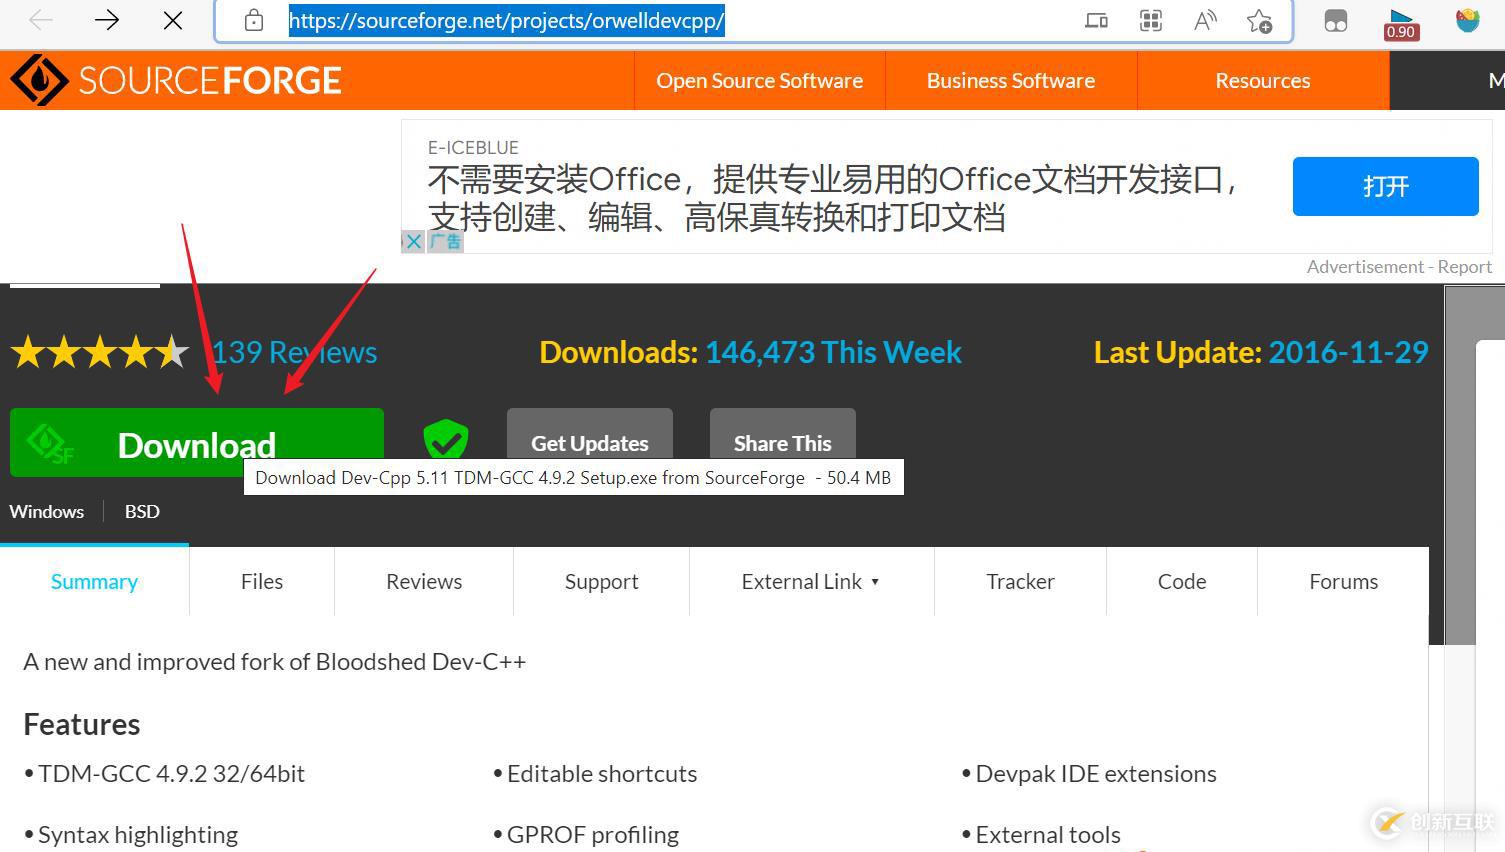Open the Business Software menu
The width and height of the screenshot is (1505, 852).
[1011, 81]
